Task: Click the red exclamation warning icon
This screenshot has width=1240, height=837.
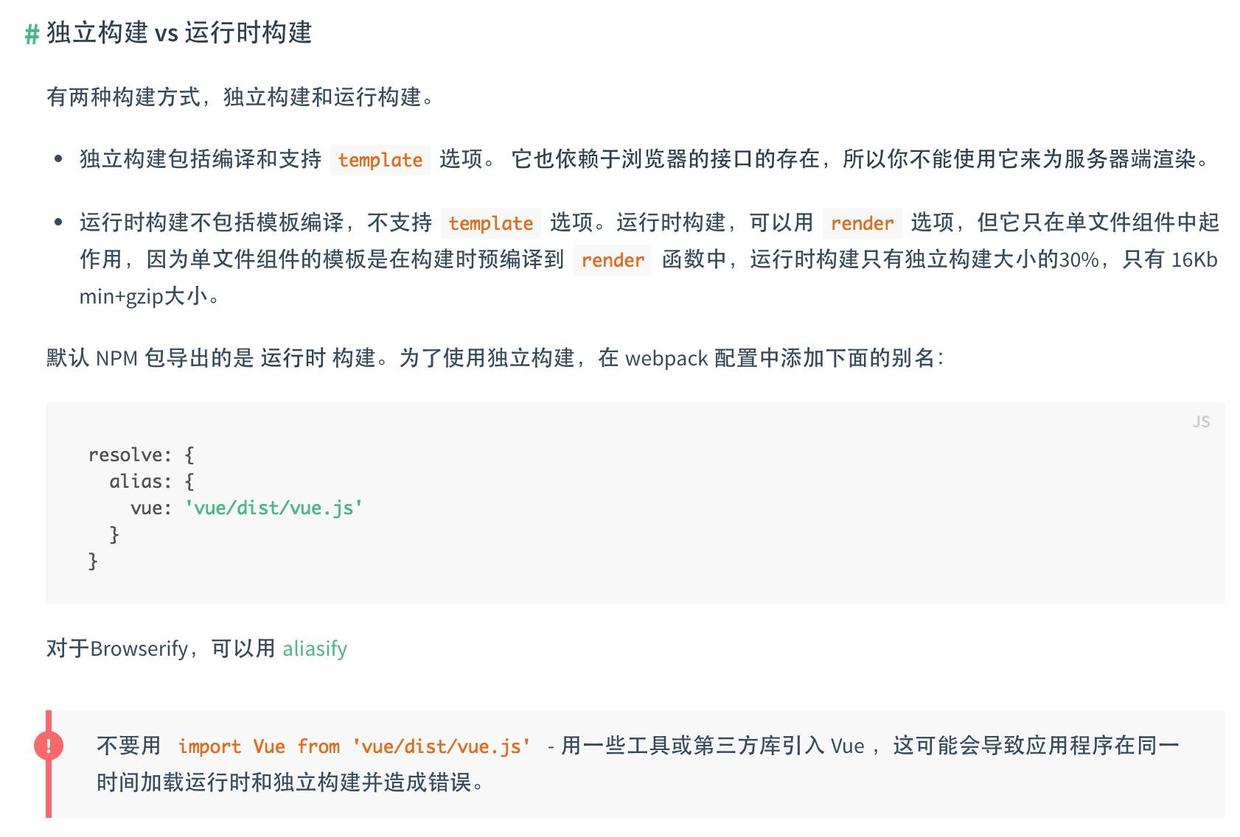Action: pos(48,745)
